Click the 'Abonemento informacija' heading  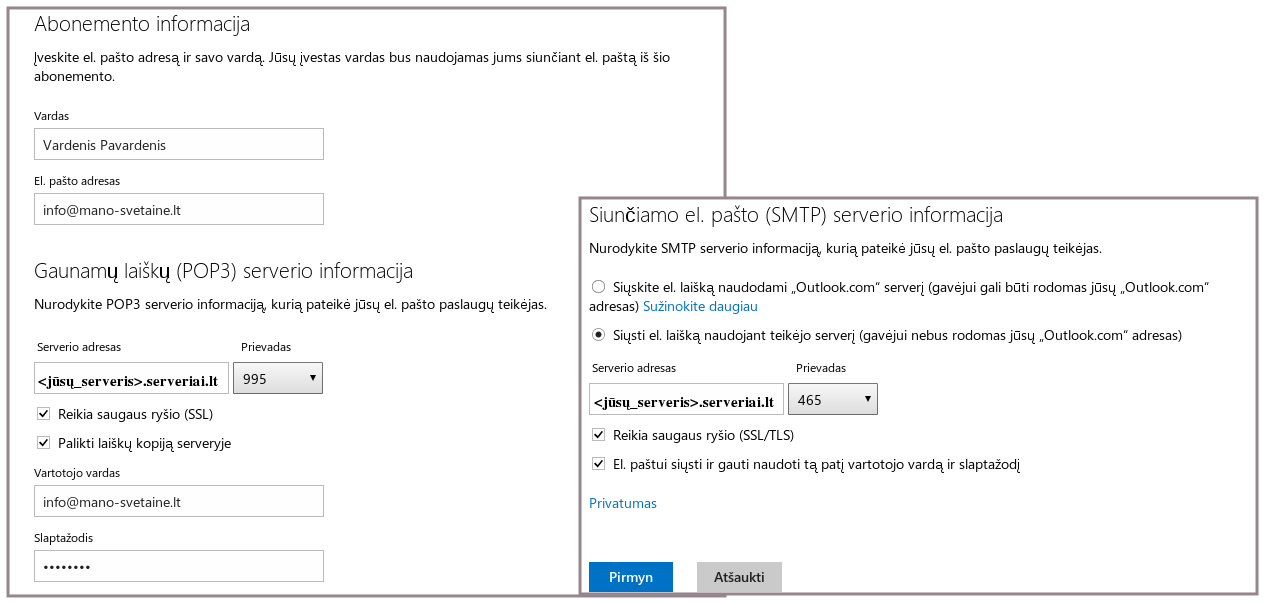click(x=142, y=25)
